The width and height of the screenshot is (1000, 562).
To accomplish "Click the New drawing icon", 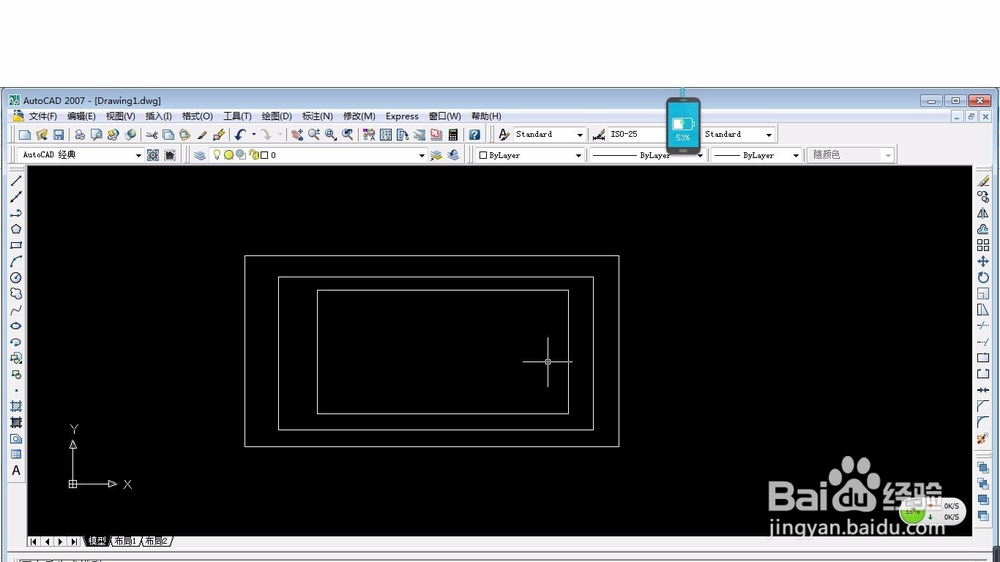I will tap(25, 135).
